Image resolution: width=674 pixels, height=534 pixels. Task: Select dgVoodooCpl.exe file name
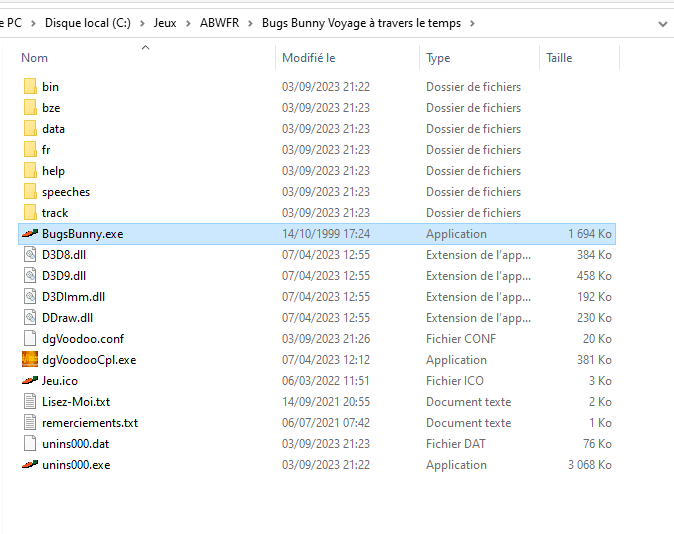[89, 360]
